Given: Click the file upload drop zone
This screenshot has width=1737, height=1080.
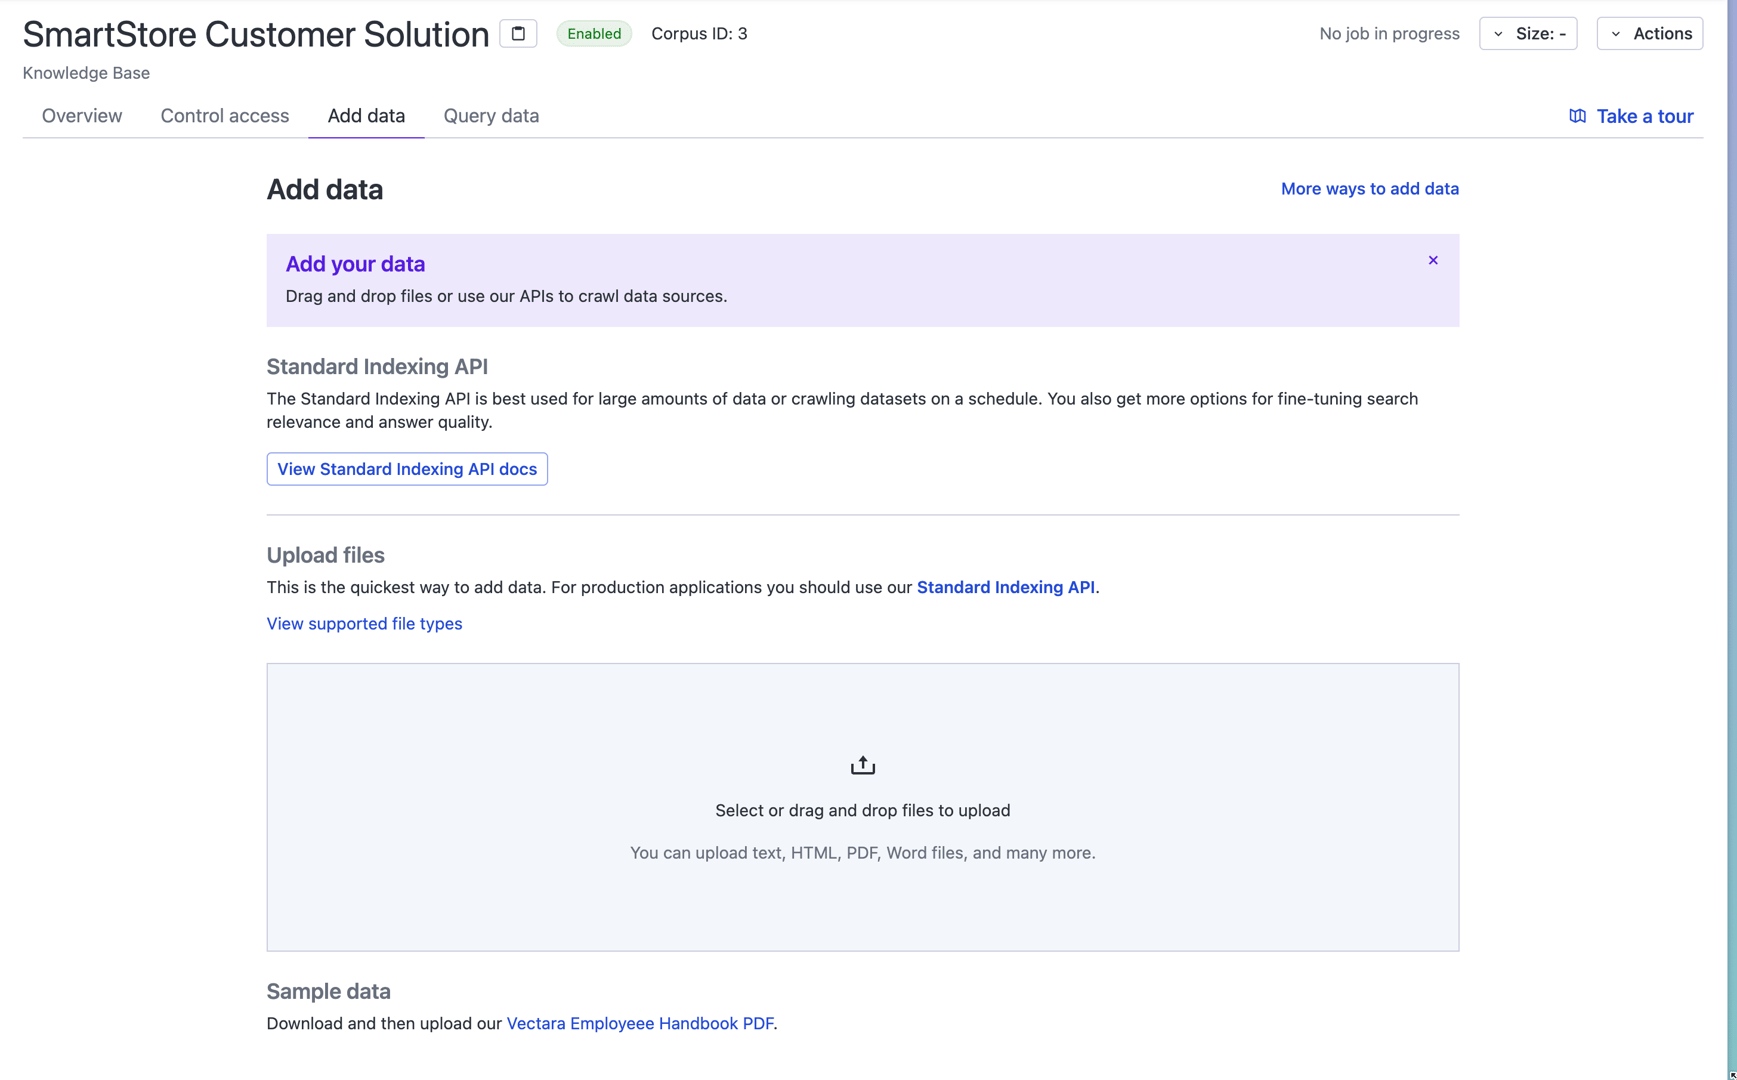Looking at the screenshot, I should [862, 900].
